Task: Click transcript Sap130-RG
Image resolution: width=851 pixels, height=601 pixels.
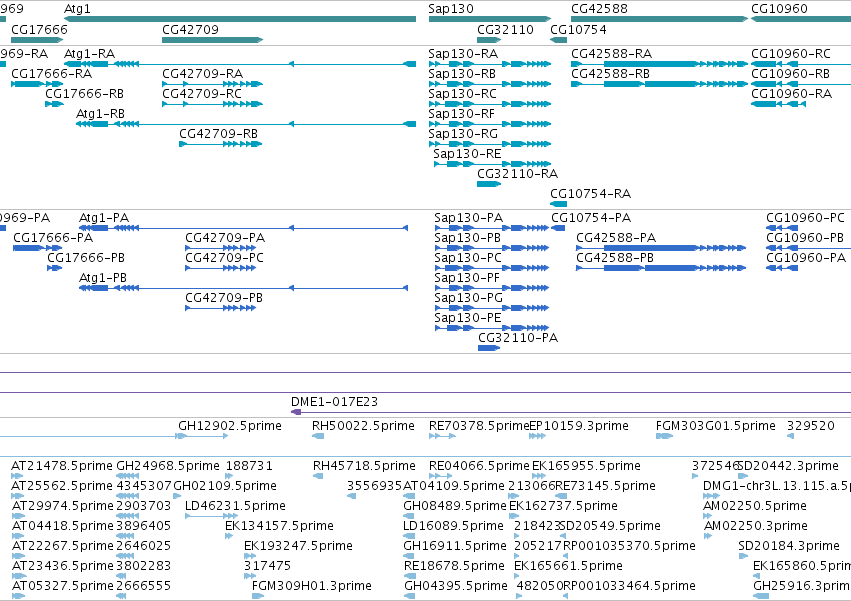Action: (490, 144)
